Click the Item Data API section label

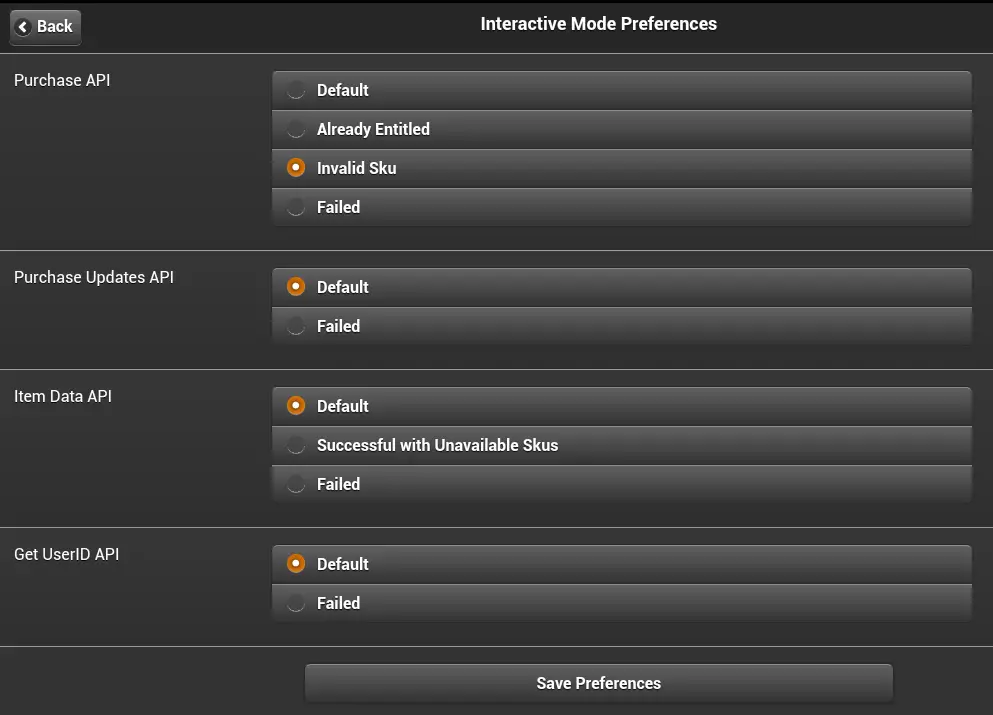point(62,396)
